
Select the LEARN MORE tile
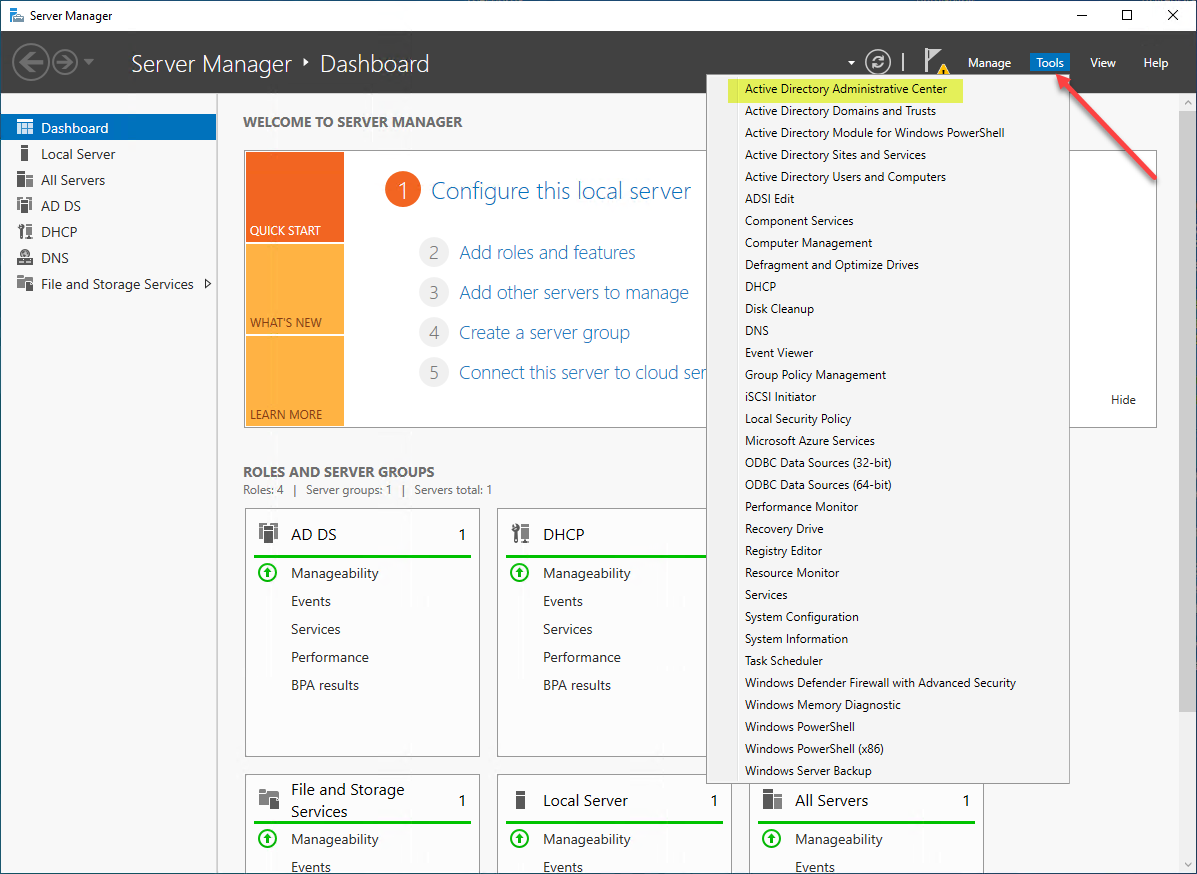click(x=295, y=381)
